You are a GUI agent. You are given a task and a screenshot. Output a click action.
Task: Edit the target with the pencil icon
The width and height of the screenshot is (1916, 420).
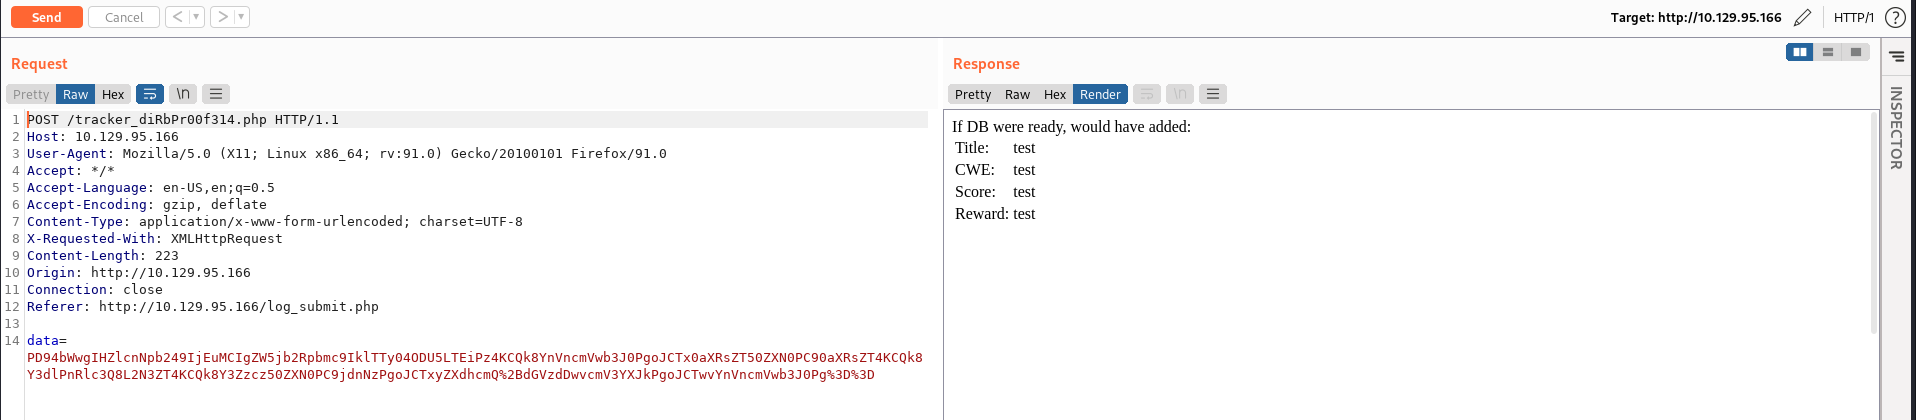pos(1802,17)
